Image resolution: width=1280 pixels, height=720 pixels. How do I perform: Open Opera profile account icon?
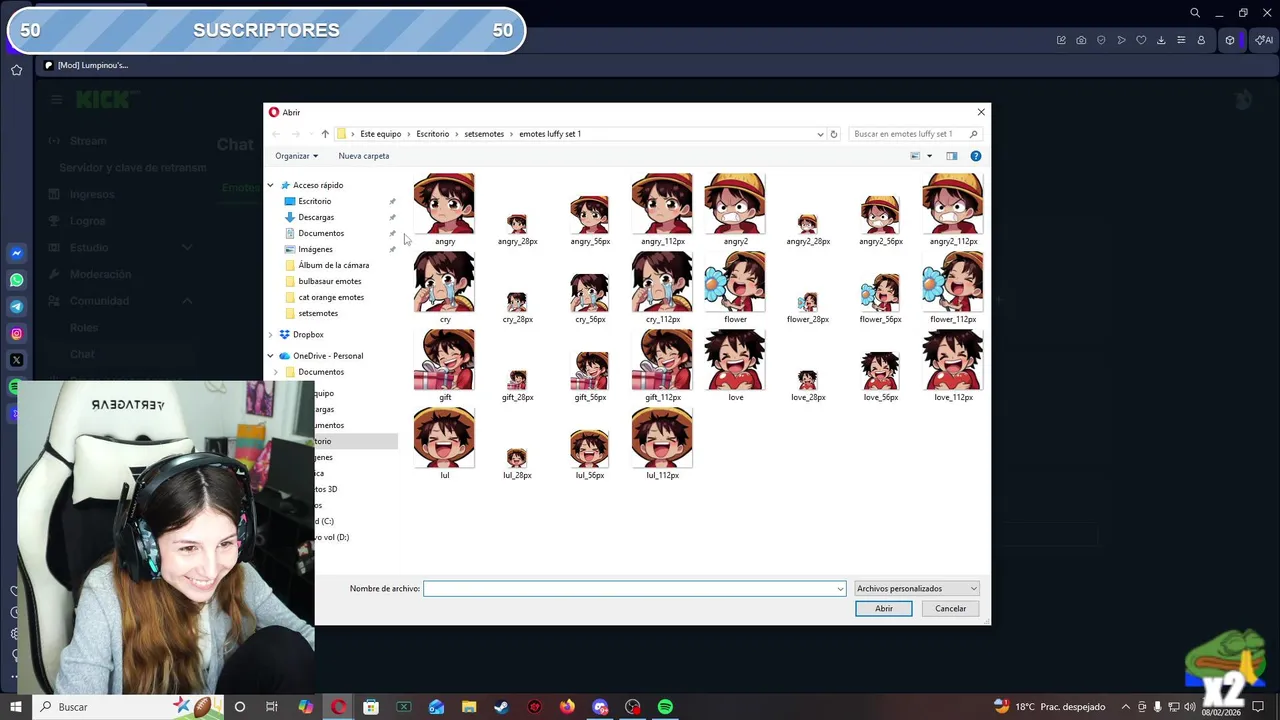point(1201,40)
